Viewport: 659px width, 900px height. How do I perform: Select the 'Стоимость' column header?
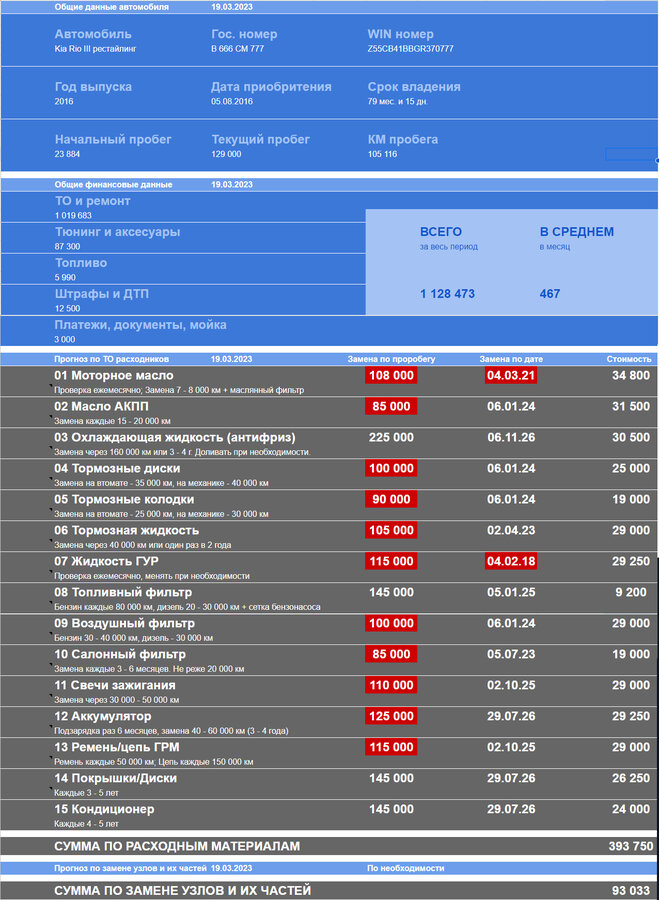(x=629, y=359)
